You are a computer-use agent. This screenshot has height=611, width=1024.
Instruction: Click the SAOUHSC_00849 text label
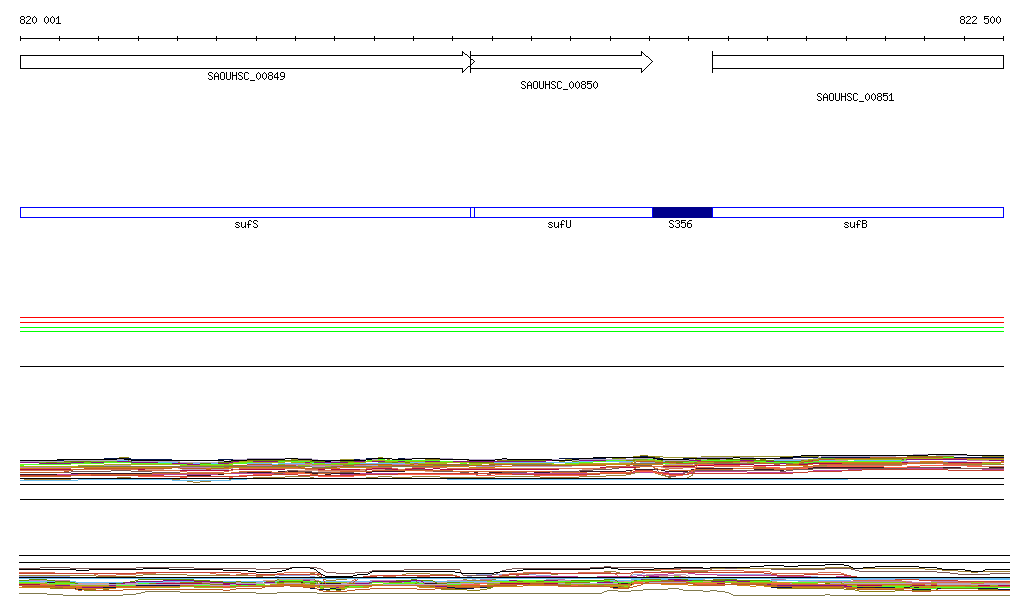tap(246, 76)
